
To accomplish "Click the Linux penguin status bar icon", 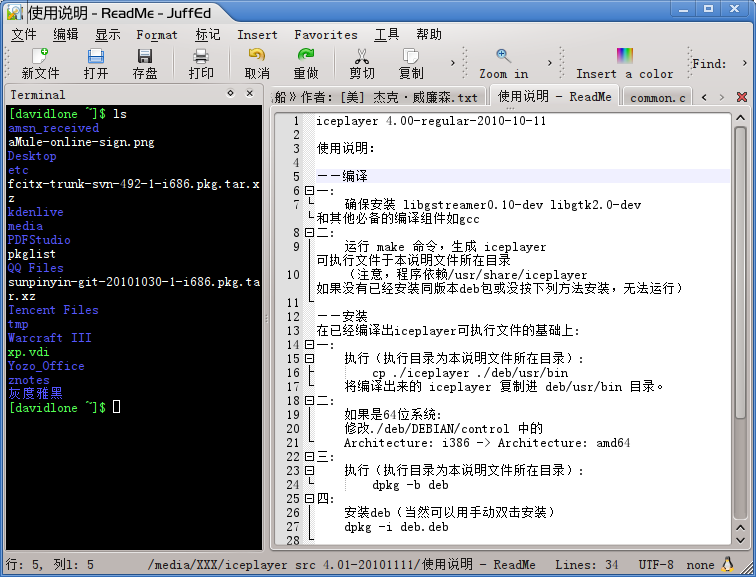I will pos(728,564).
